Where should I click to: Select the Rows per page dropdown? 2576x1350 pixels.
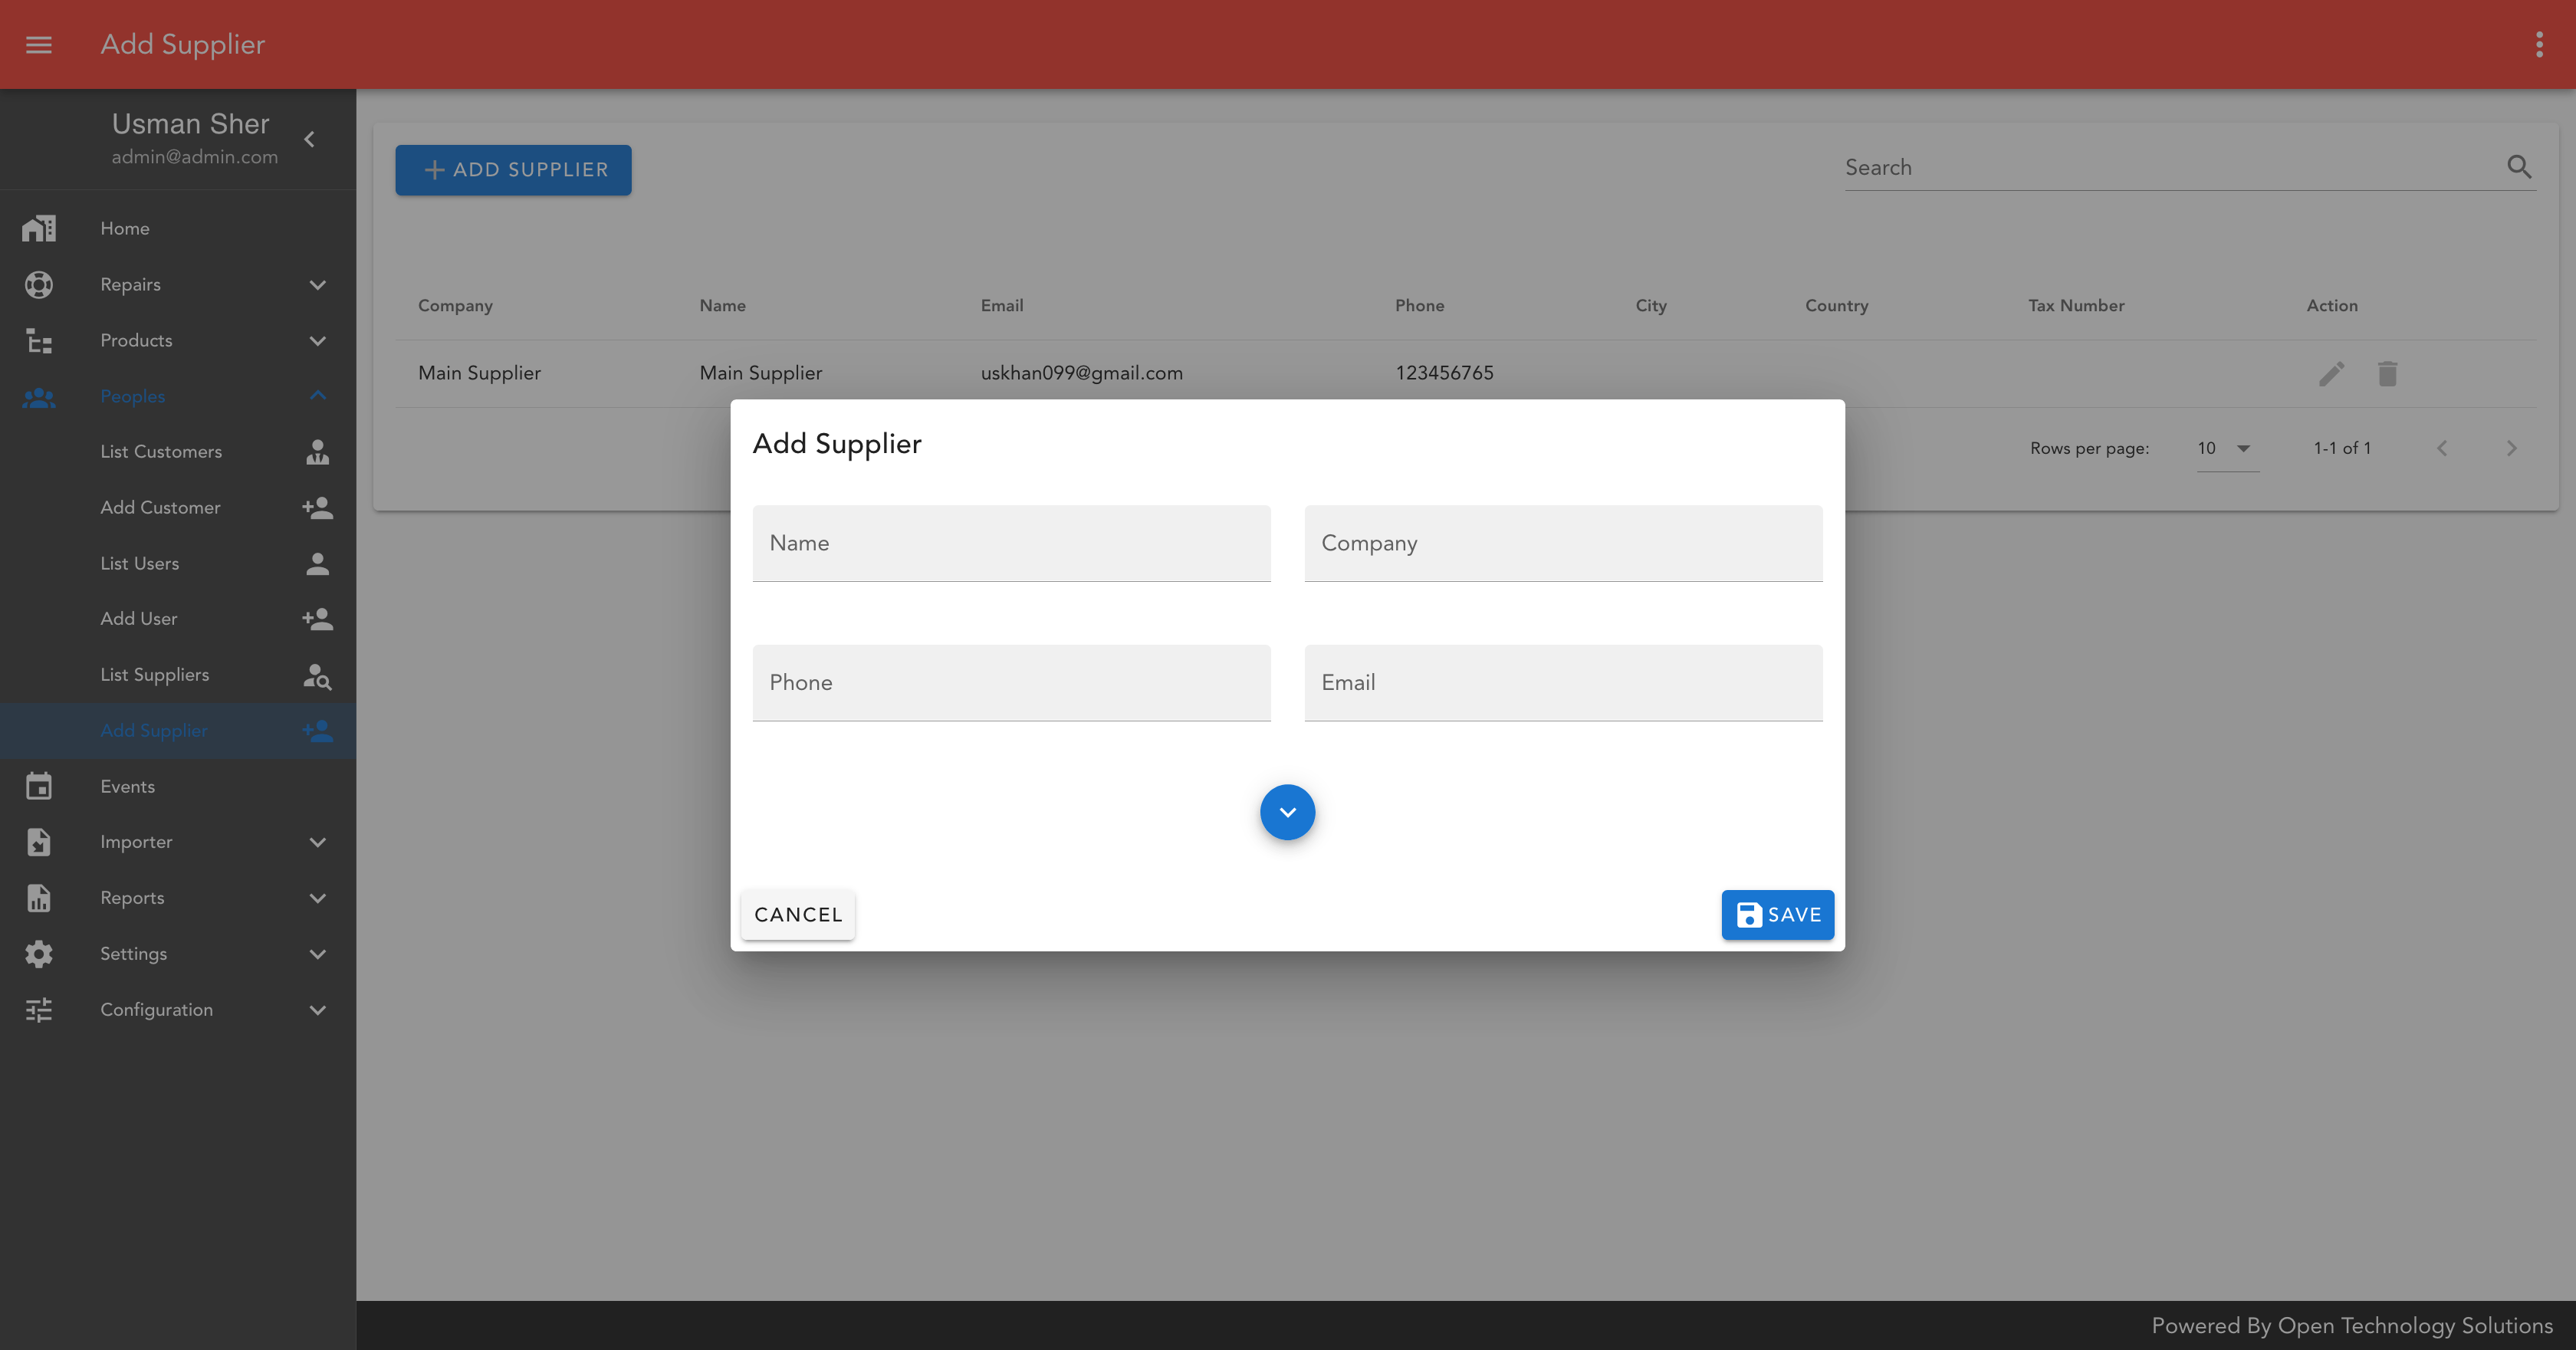pyautogui.click(x=2223, y=447)
